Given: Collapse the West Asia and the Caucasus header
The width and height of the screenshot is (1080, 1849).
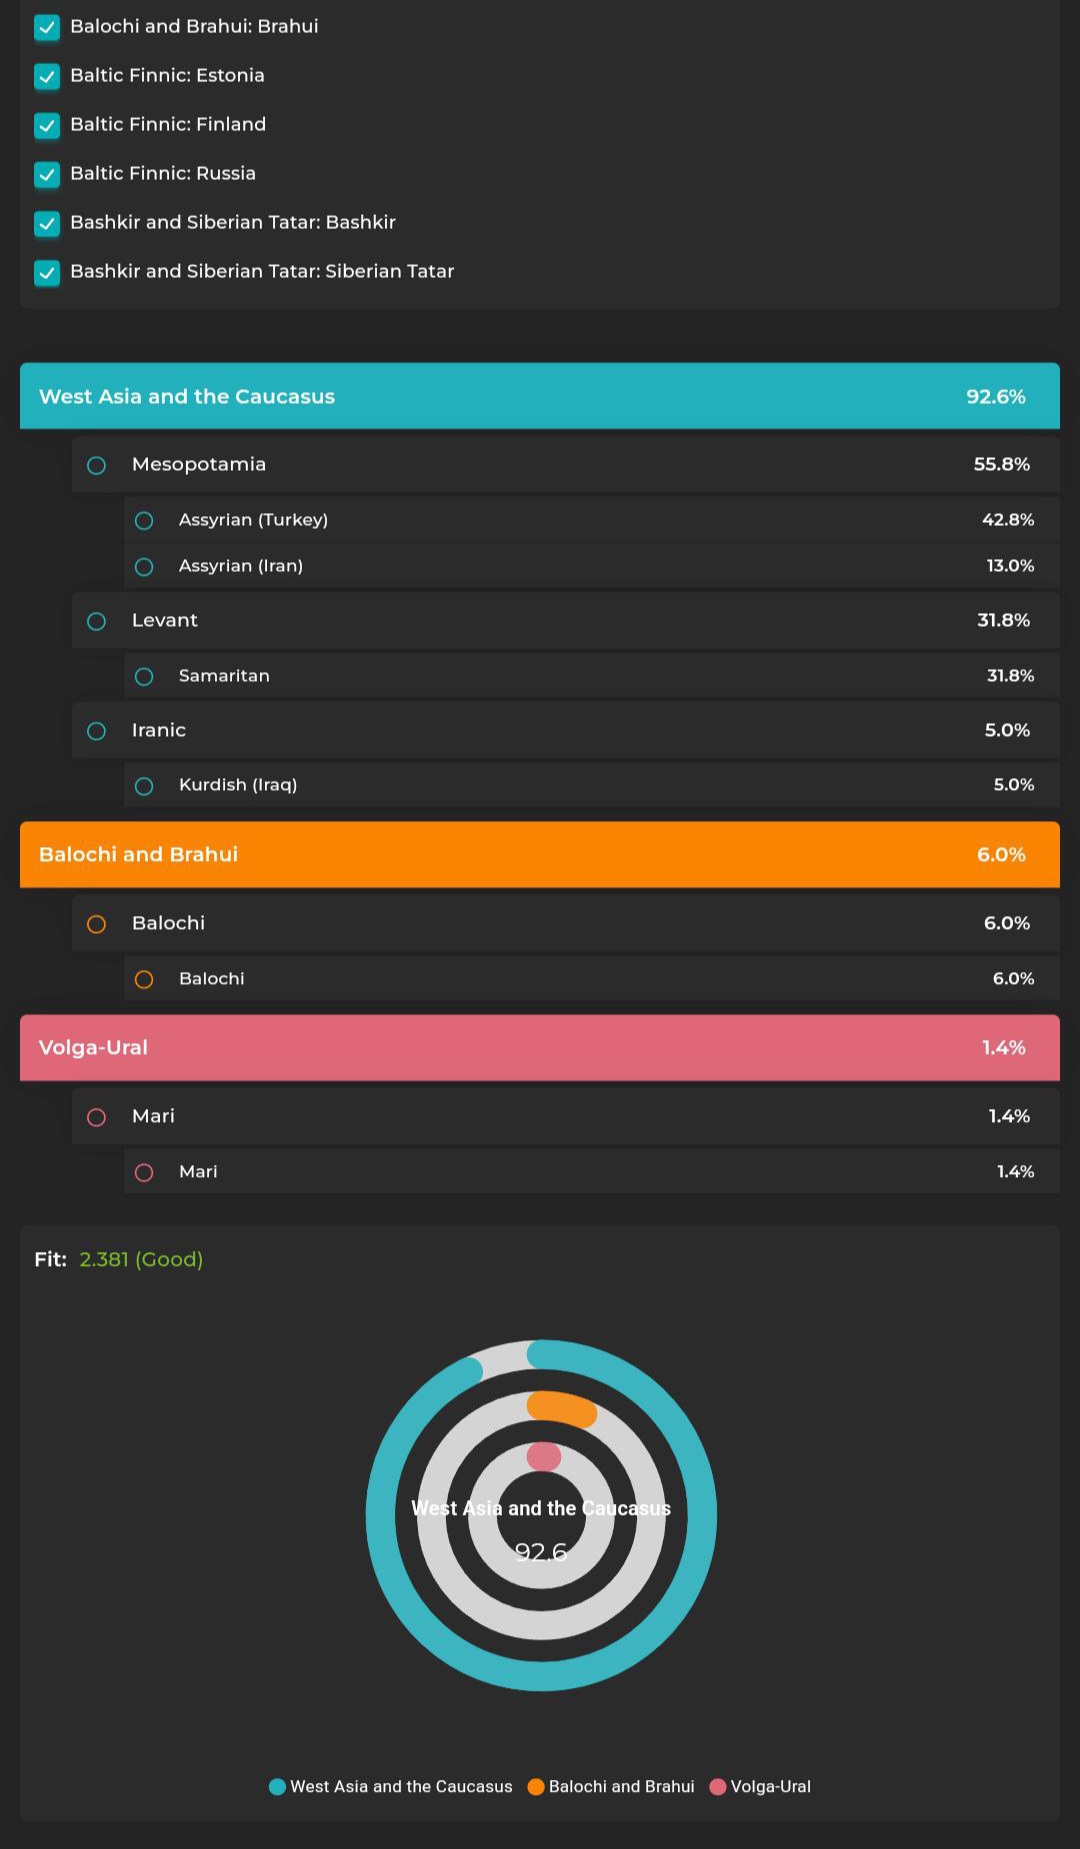Looking at the screenshot, I should tap(540, 396).
